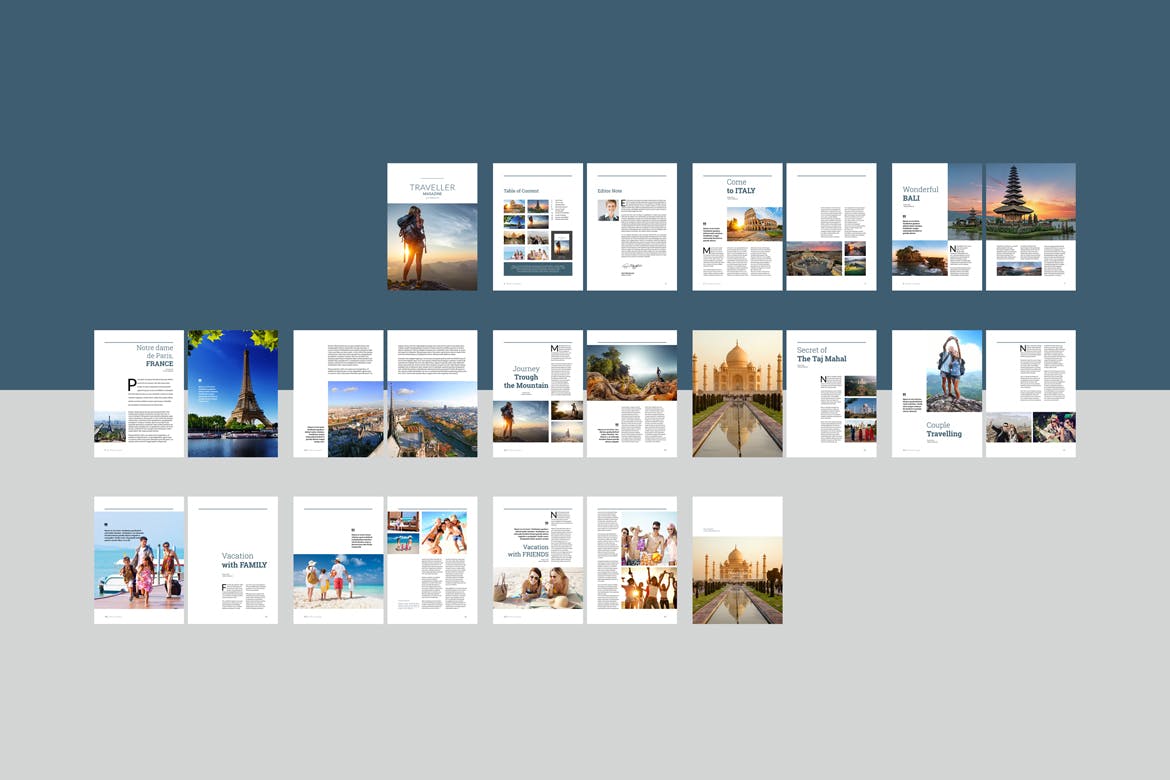Open the Notre dame de Paris FRANCE page

click(x=138, y=393)
